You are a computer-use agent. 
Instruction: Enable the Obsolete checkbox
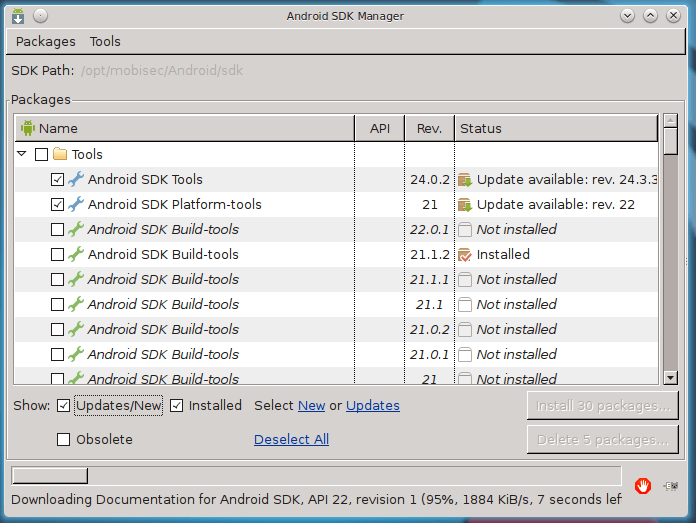(64, 440)
